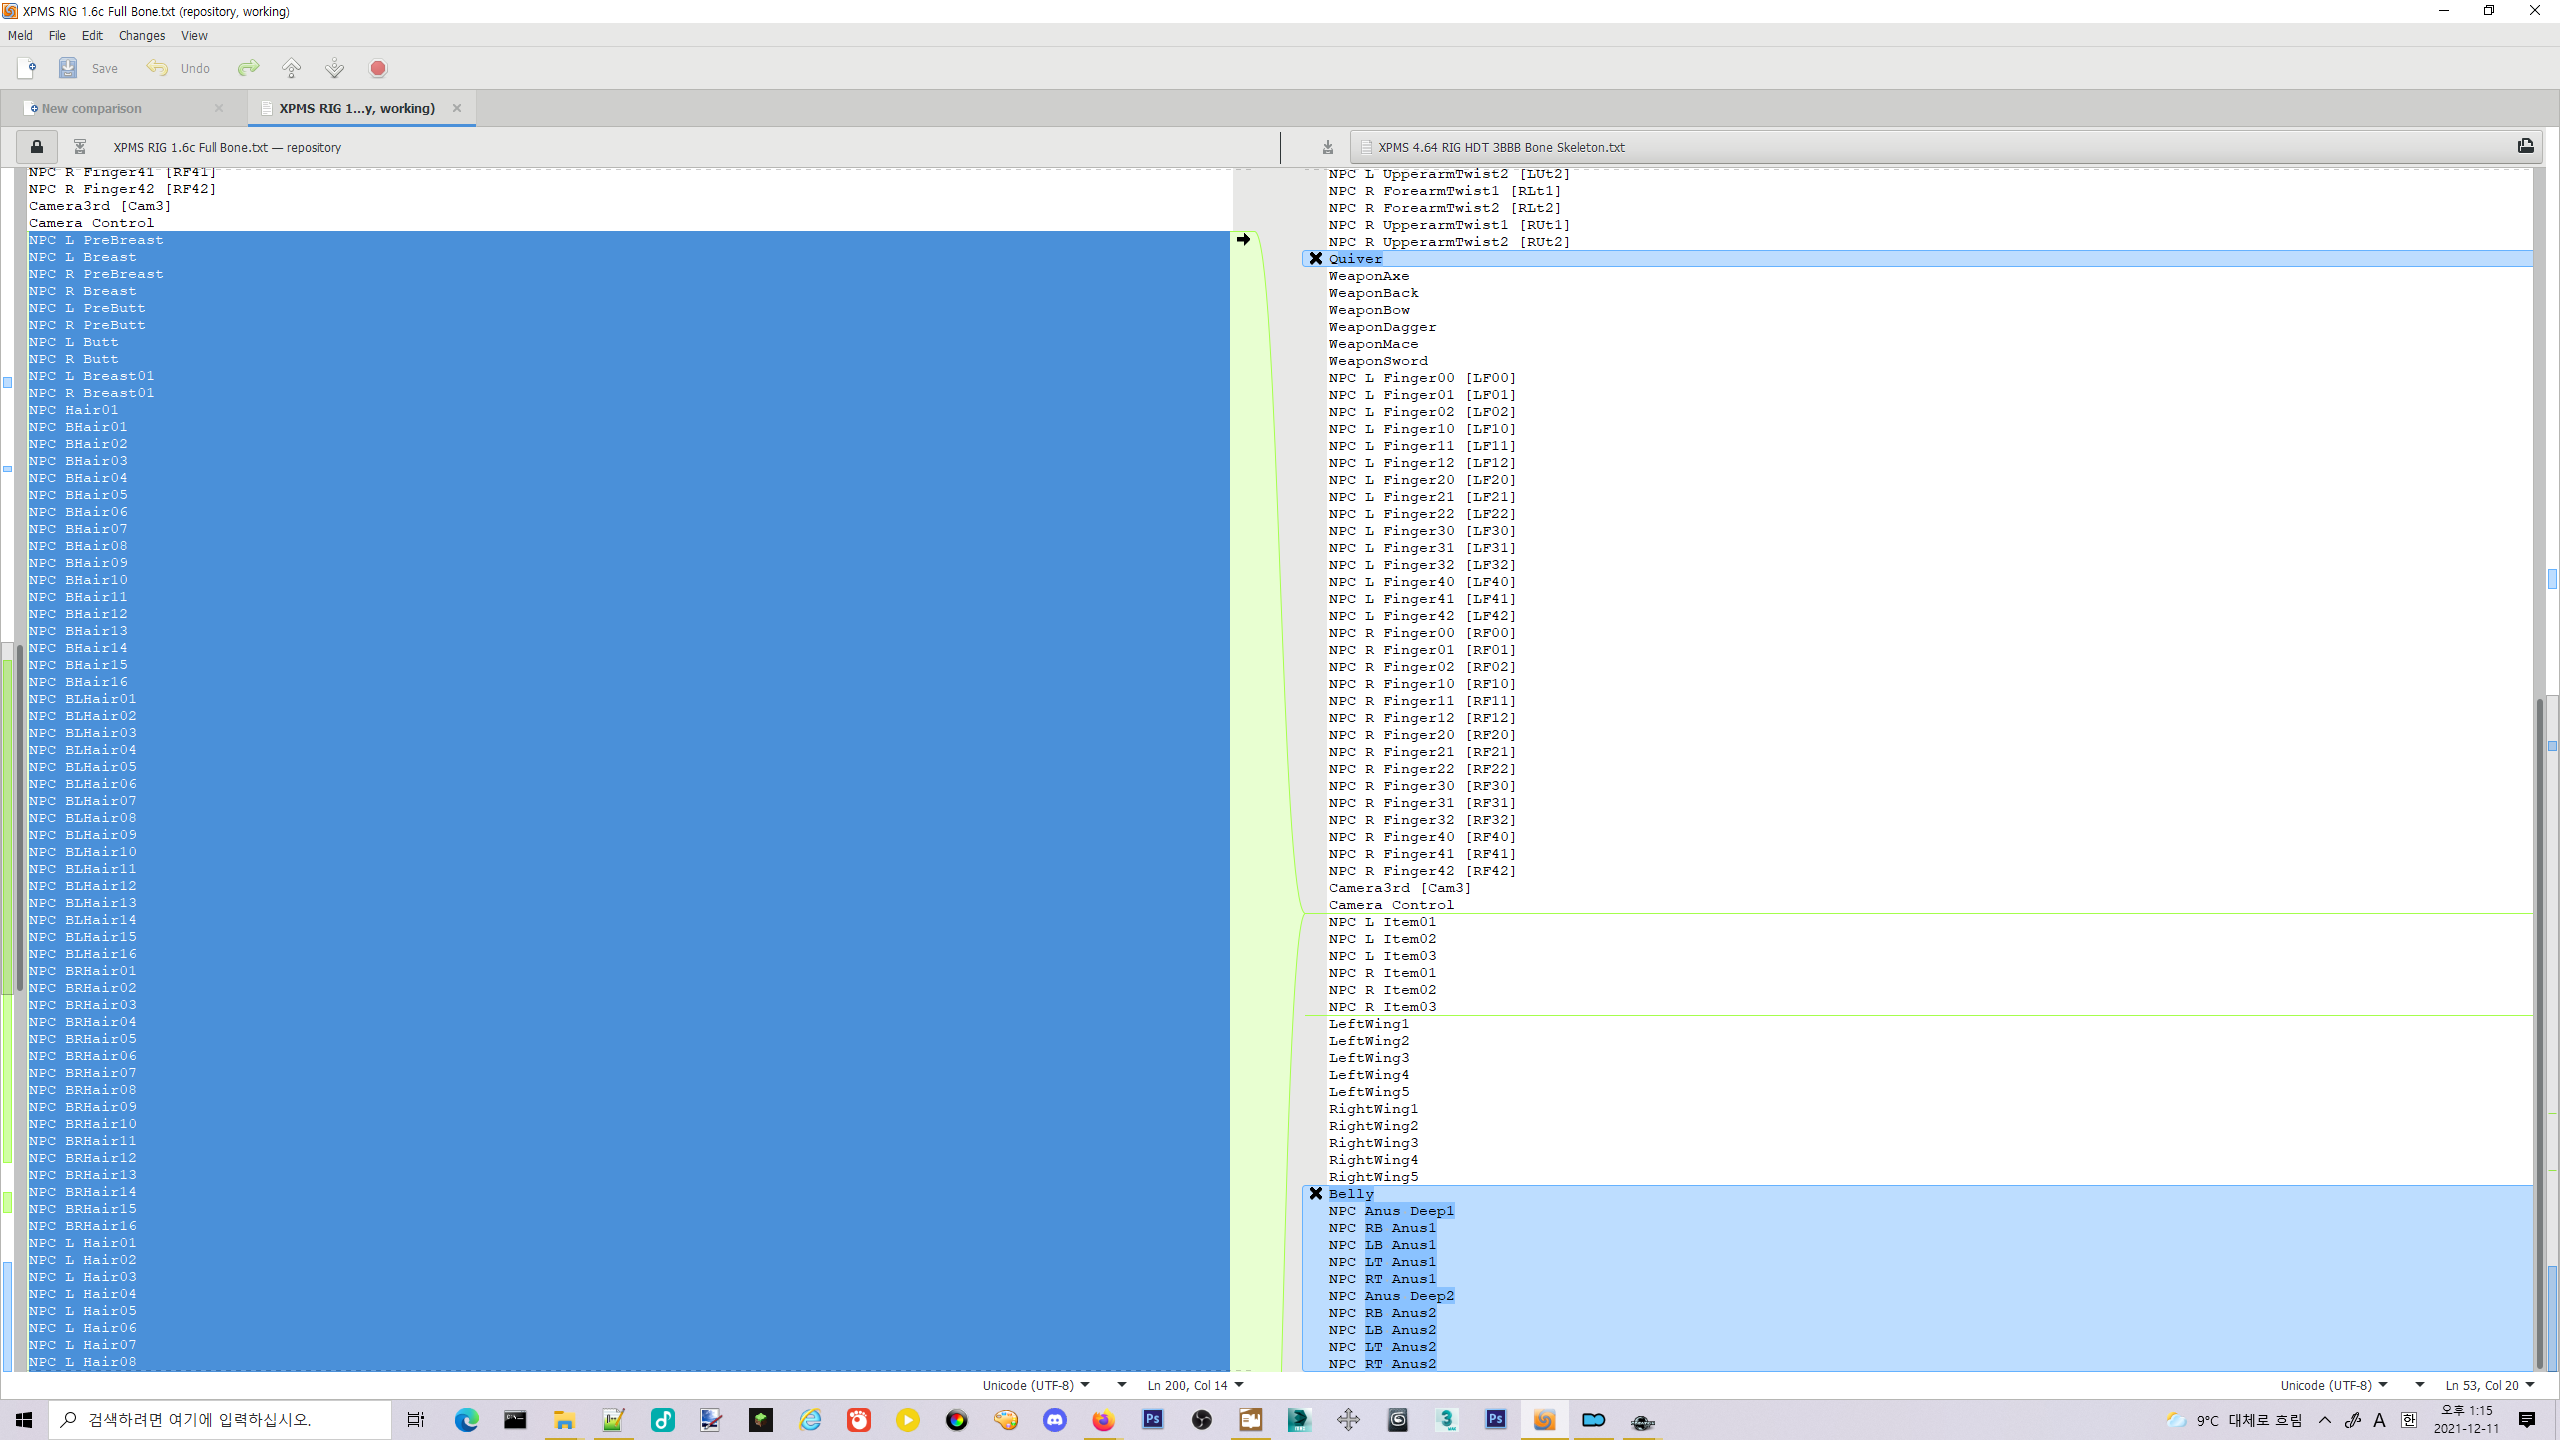Click the New comparison toolbar icon
This screenshot has height=1440, width=2560.
27,68
